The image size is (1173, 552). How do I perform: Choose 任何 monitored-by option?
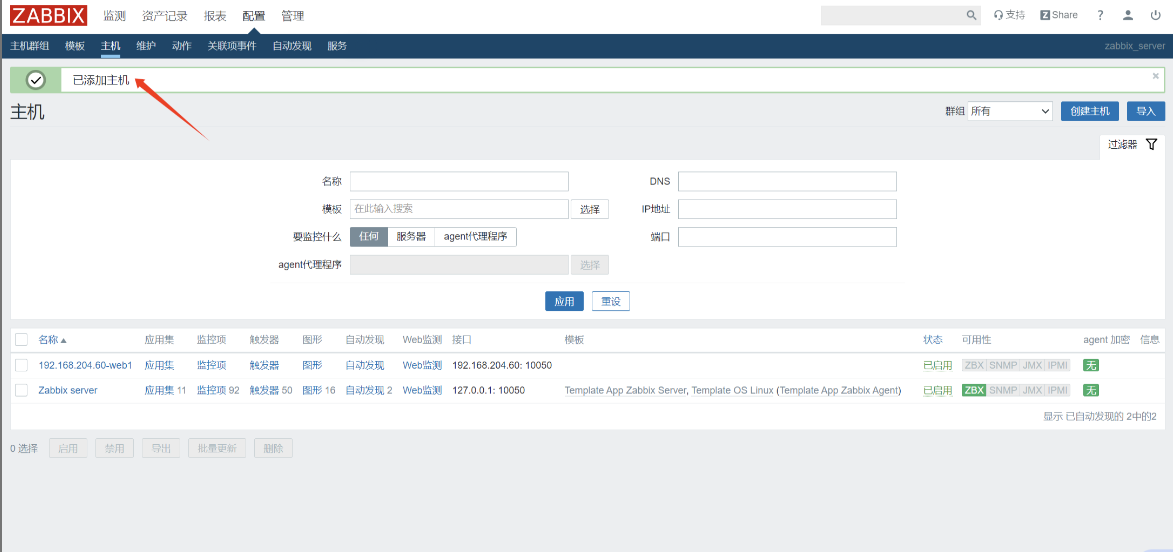point(369,236)
